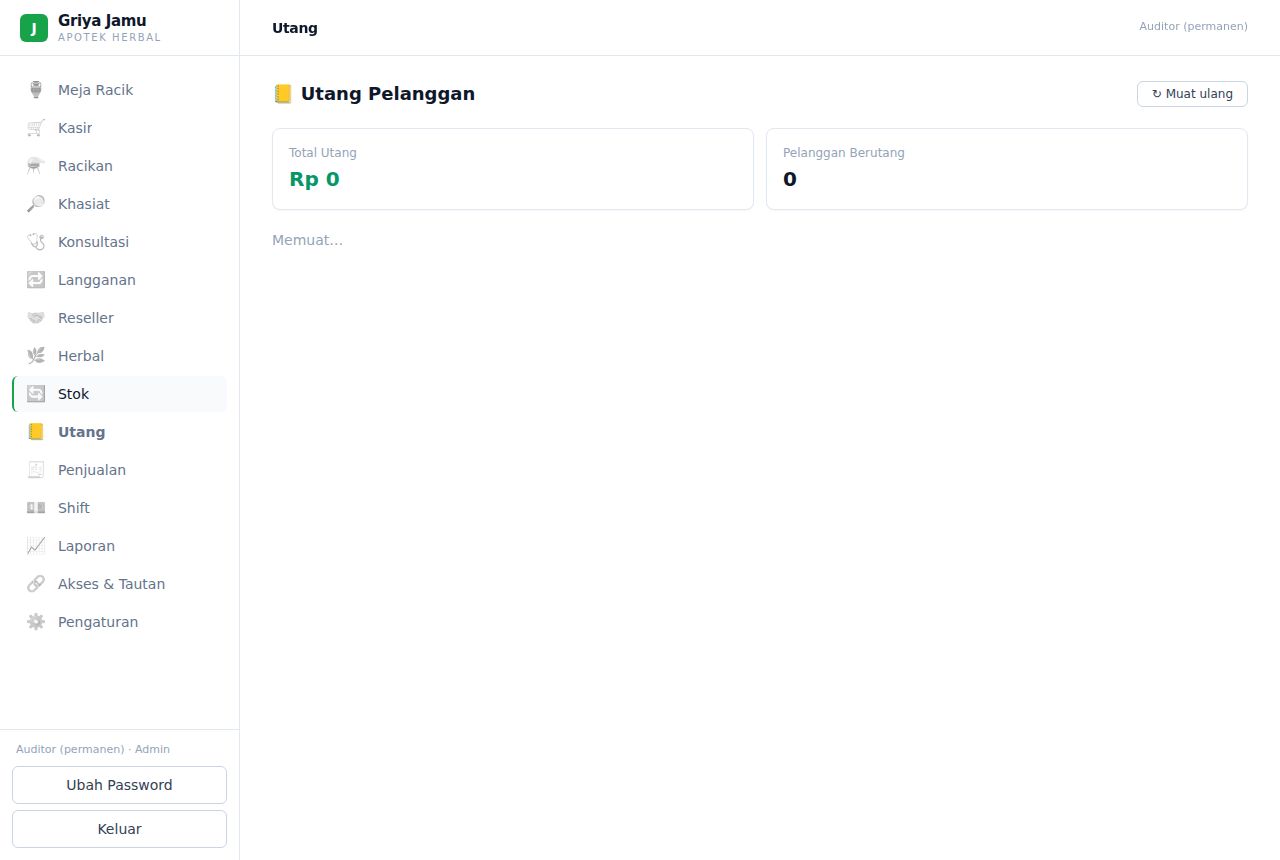Open the Langganan repeat icon
1280x860 pixels.
36,280
